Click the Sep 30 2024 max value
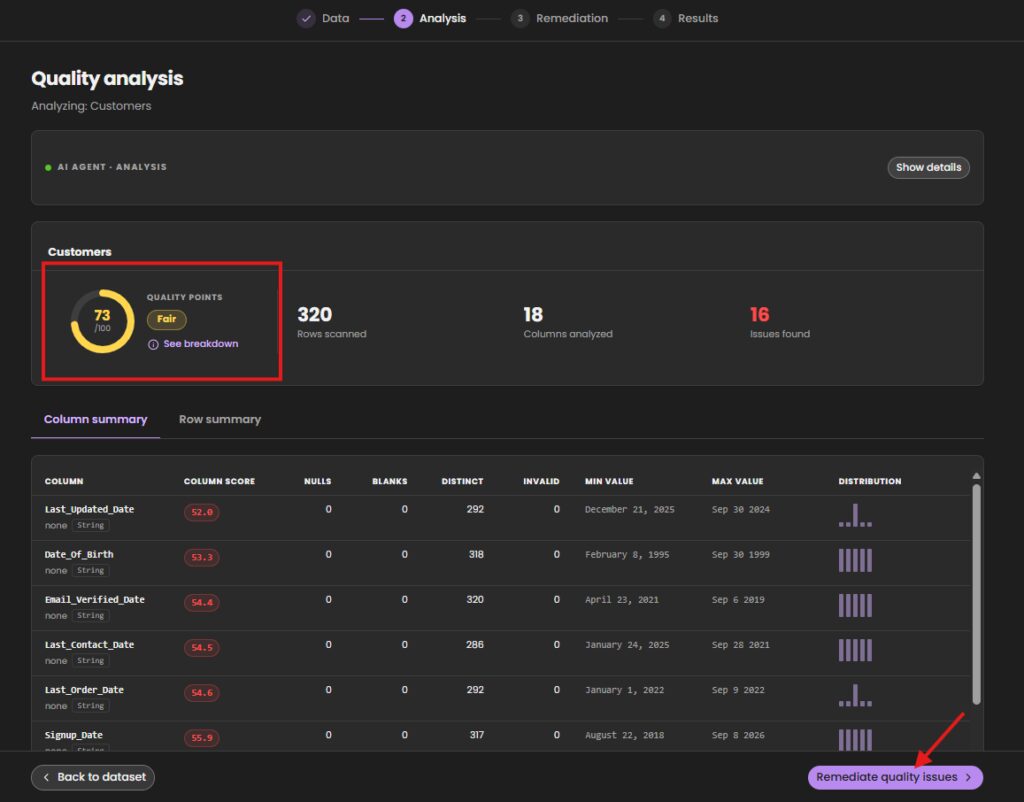Viewport: 1024px width, 802px height. (741, 509)
